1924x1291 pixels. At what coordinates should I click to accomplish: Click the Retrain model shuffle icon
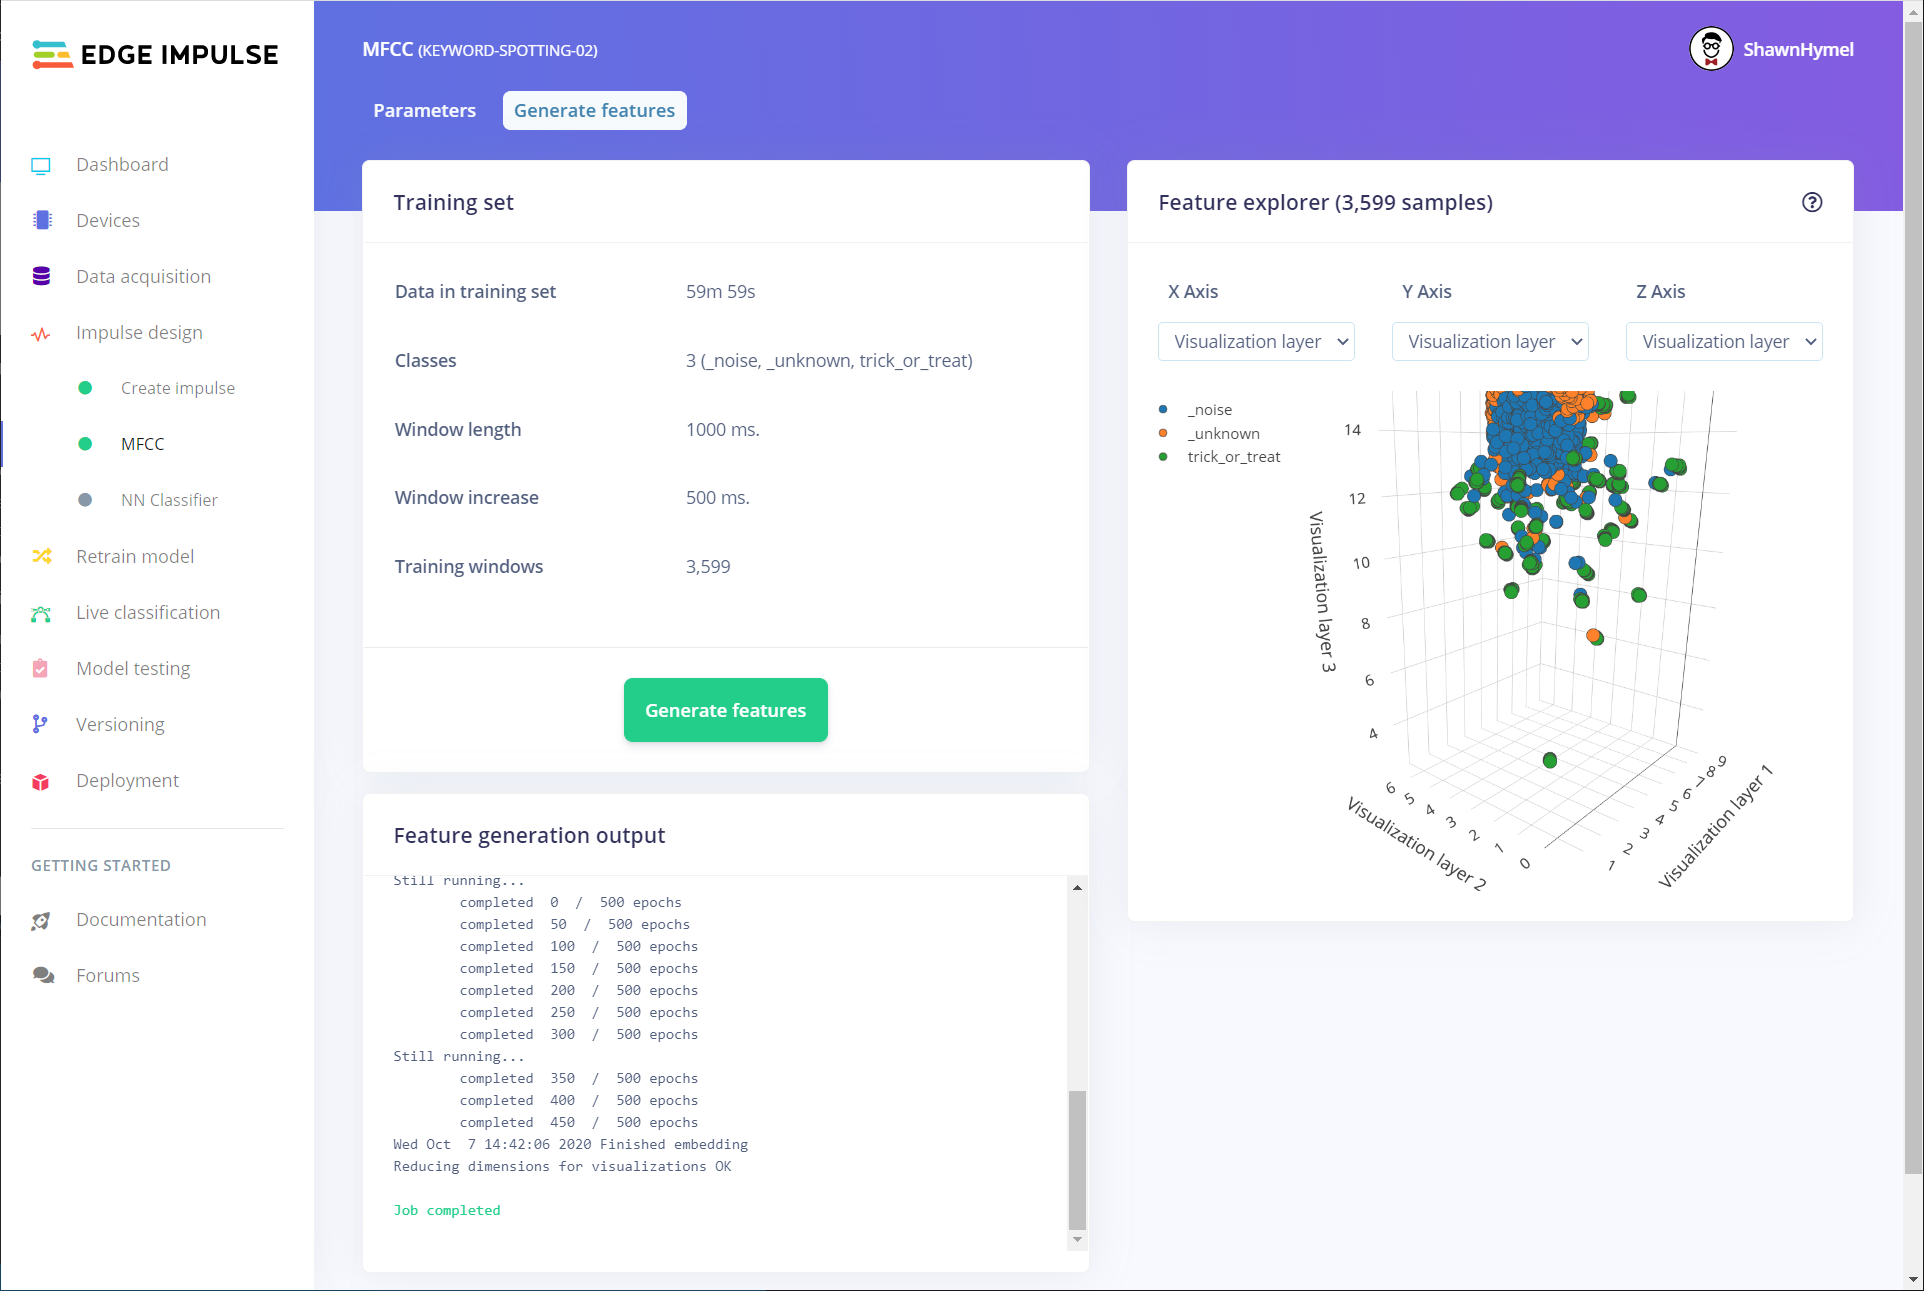tap(41, 557)
